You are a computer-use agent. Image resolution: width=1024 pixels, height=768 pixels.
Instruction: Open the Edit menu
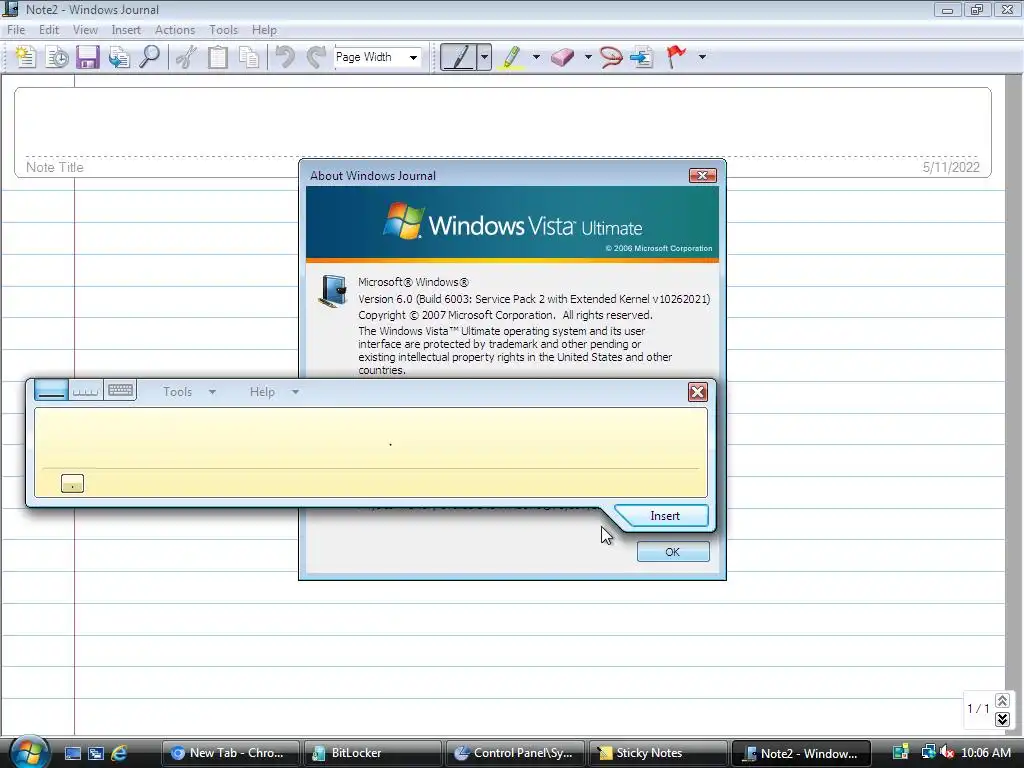(49, 30)
